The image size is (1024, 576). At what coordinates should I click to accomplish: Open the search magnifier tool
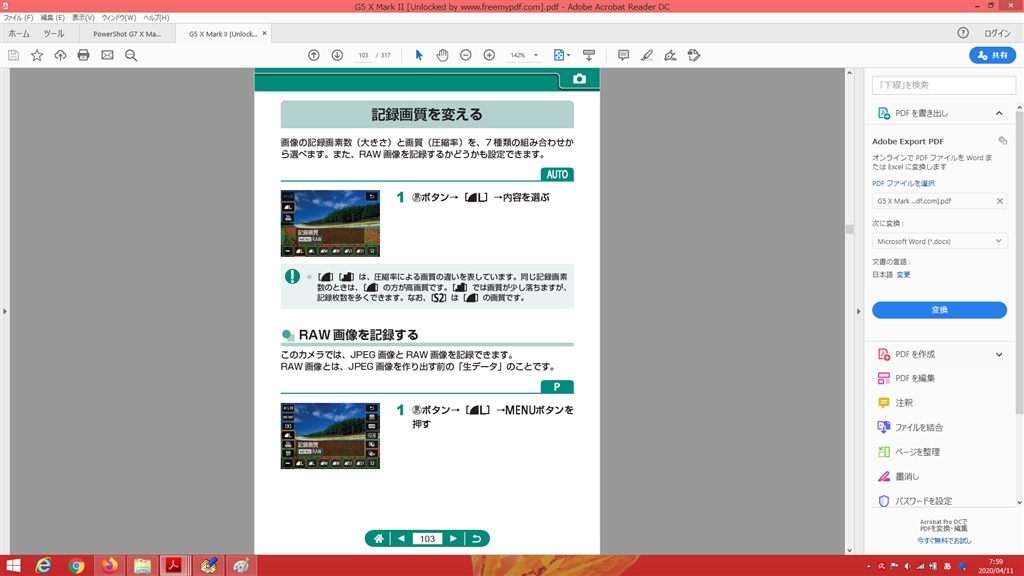click(131, 55)
